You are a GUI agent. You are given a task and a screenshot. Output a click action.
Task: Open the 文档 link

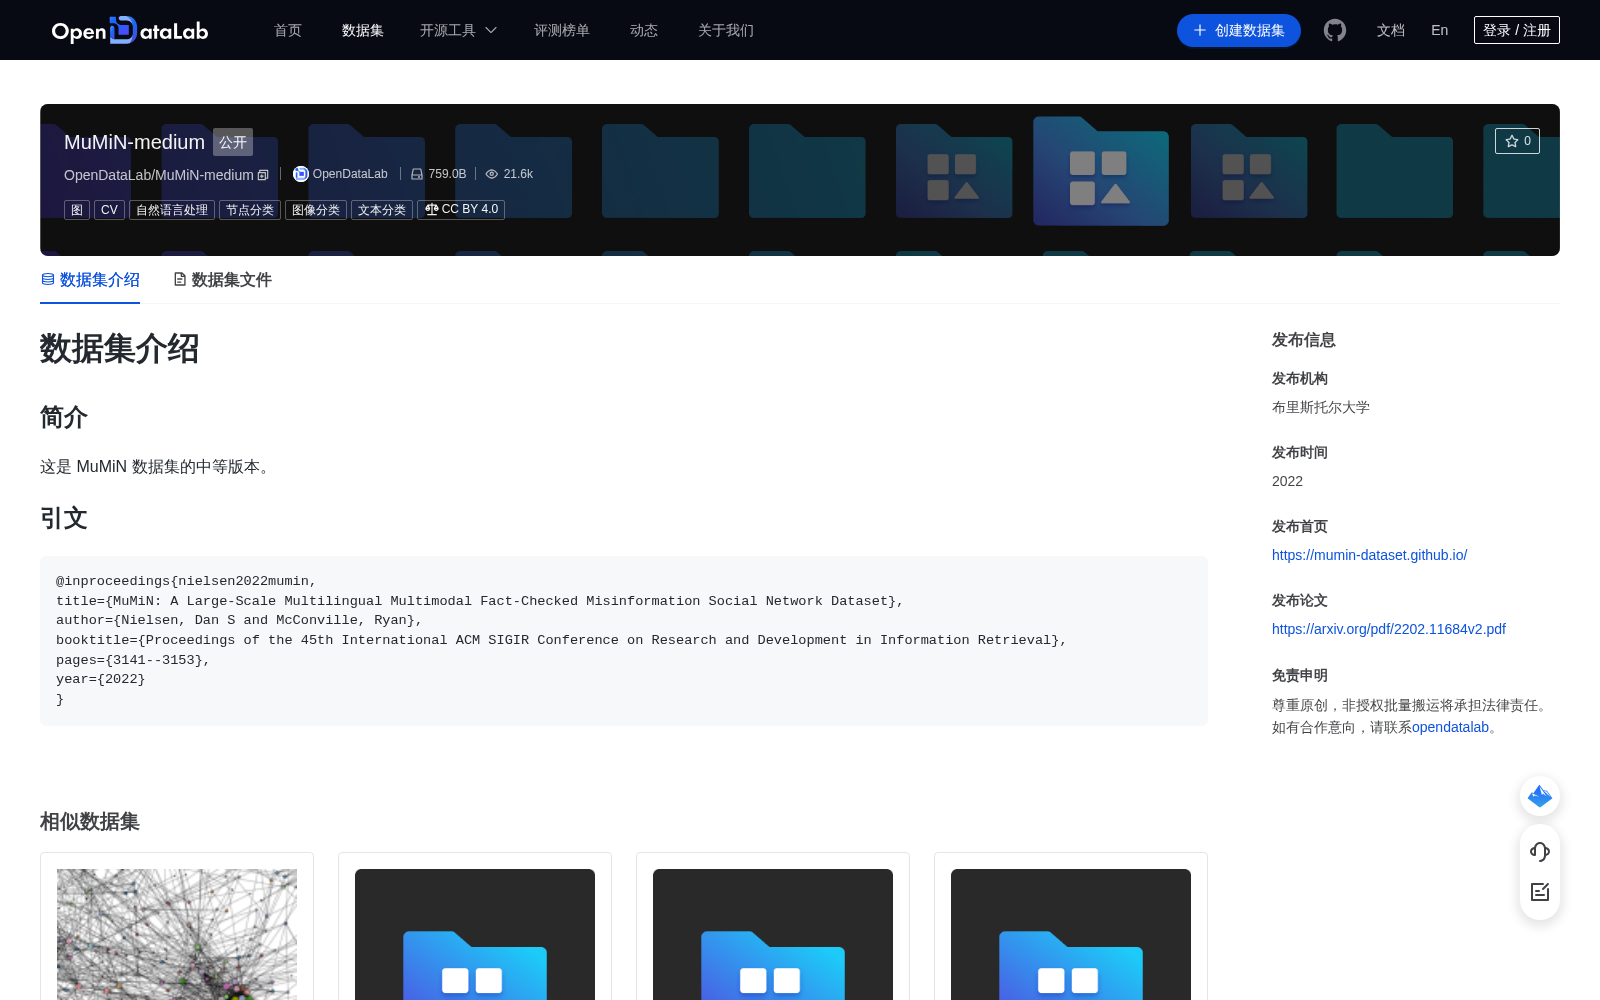tap(1391, 30)
